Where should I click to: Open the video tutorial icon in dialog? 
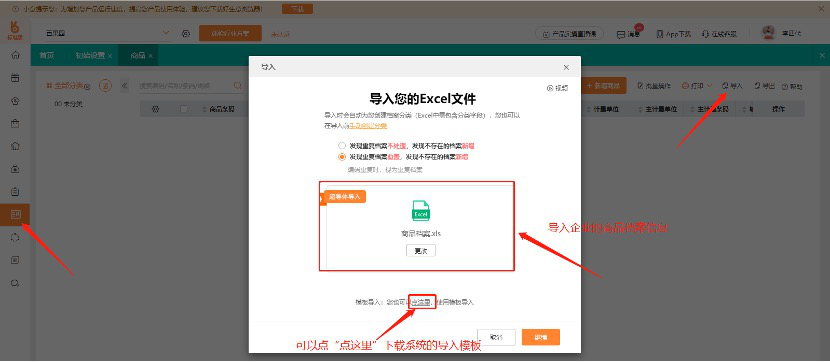tap(550, 88)
